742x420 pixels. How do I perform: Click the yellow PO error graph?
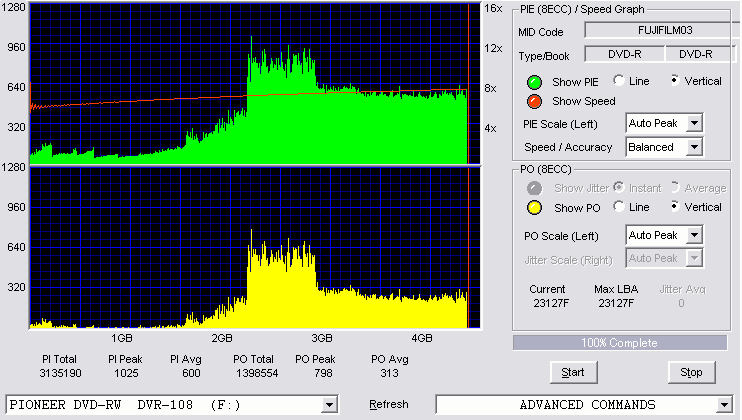coord(255,248)
